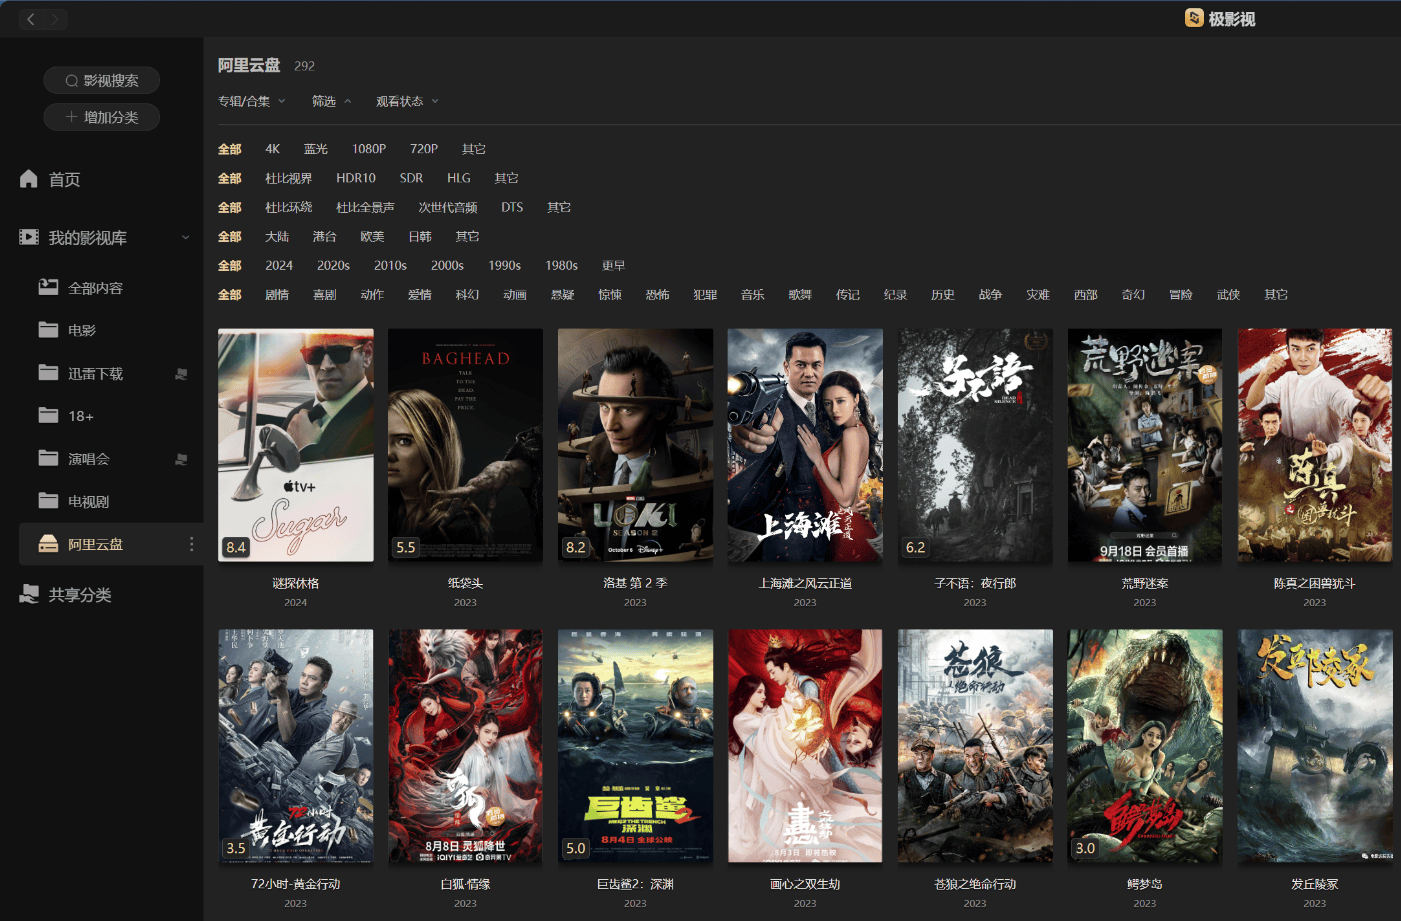Go back with the left arrow button
Viewport: 1401px width, 921px height.
[31, 19]
